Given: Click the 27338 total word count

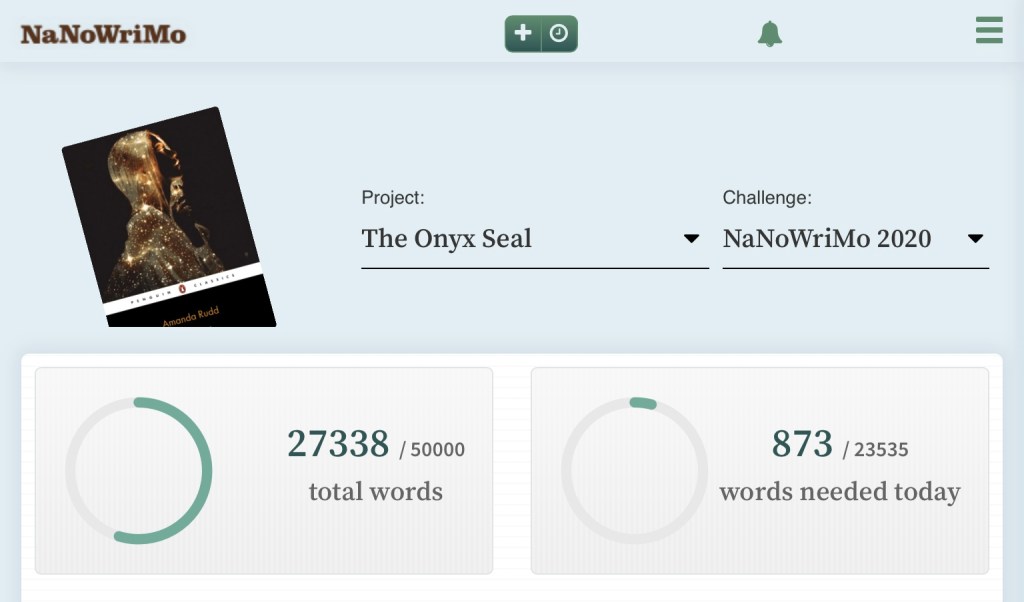Looking at the screenshot, I should click(x=338, y=444).
